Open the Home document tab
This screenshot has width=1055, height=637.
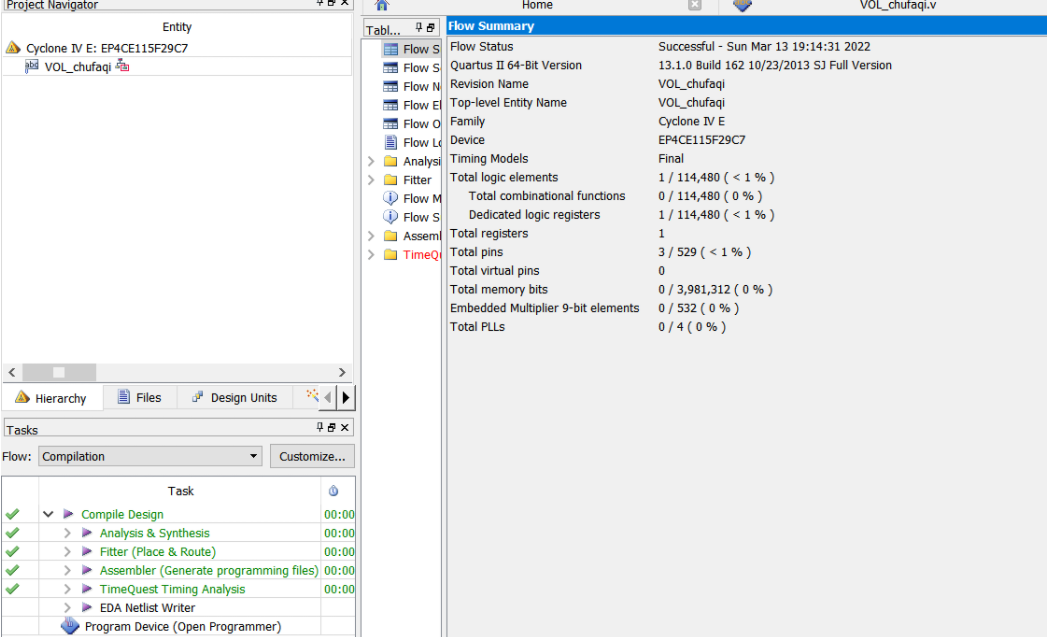(537, 5)
